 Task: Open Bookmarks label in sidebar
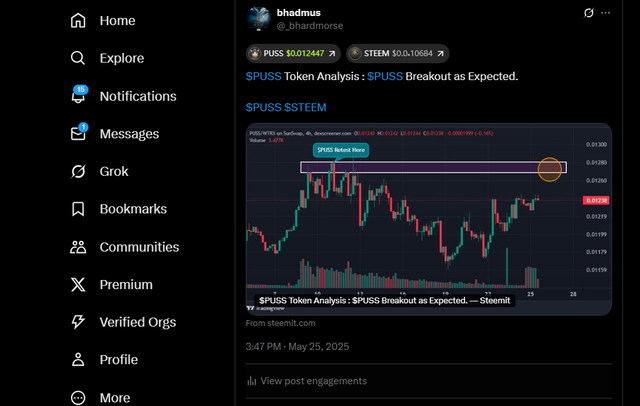tap(133, 209)
